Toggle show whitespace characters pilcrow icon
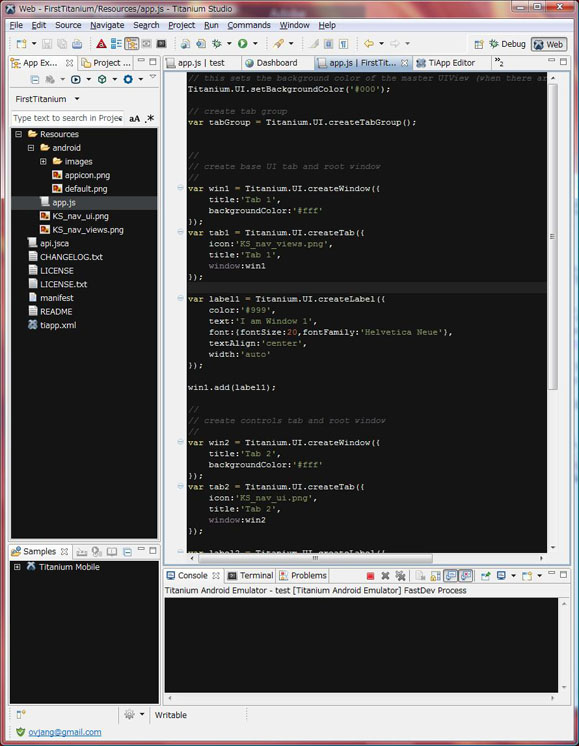Image resolution: width=579 pixels, height=746 pixels. (x=343, y=44)
